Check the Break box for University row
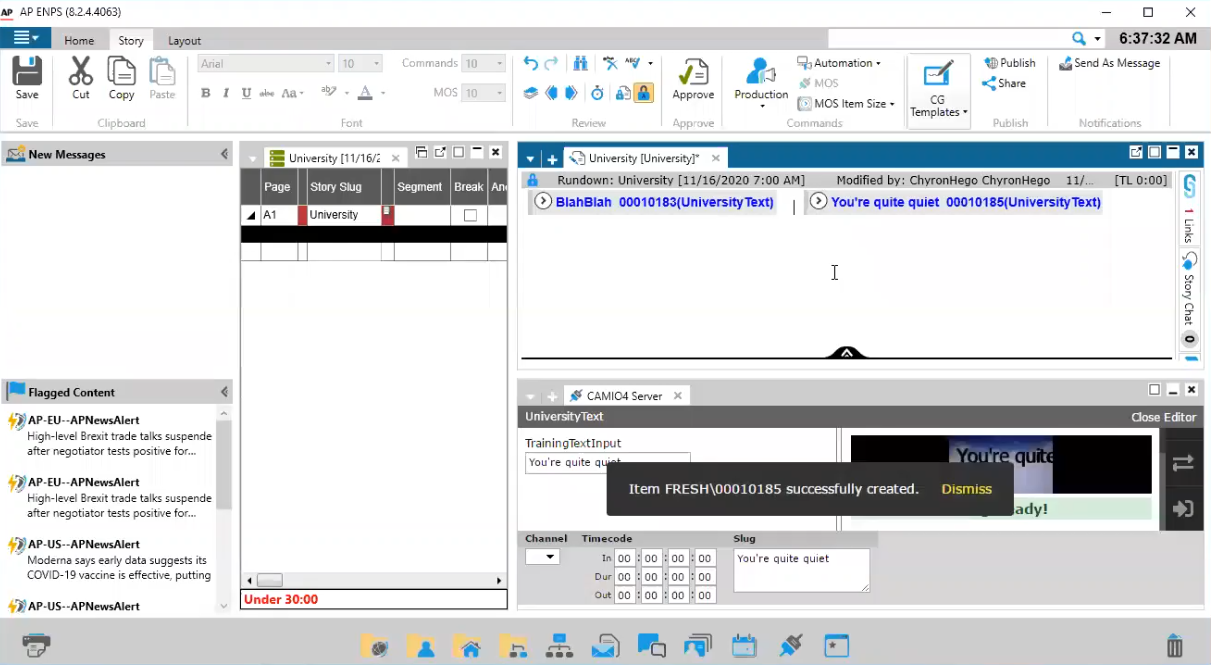The width and height of the screenshot is (1211, 665). [470, 215]
